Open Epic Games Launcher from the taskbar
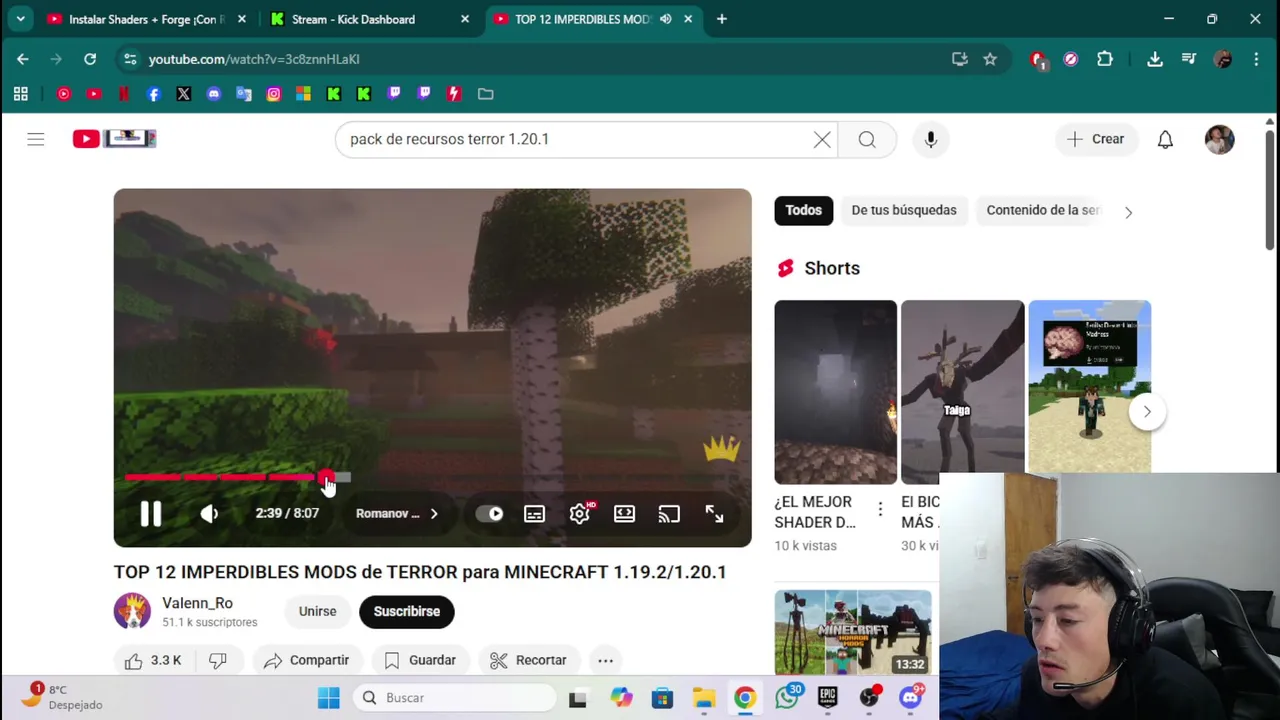The width and height of the screenshot is (1280, 720). [x=828, y=698]
